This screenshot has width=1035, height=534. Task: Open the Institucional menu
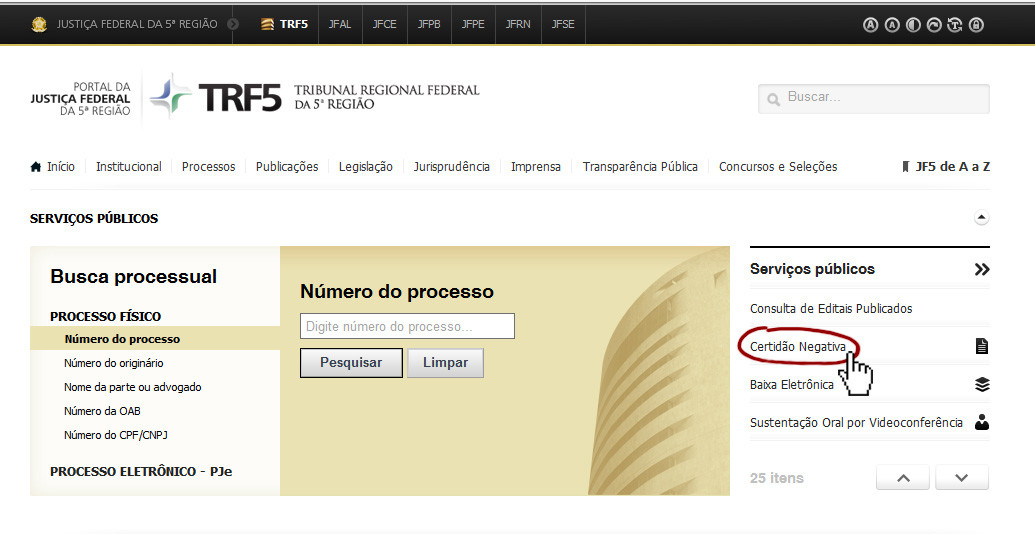[129, 166]
